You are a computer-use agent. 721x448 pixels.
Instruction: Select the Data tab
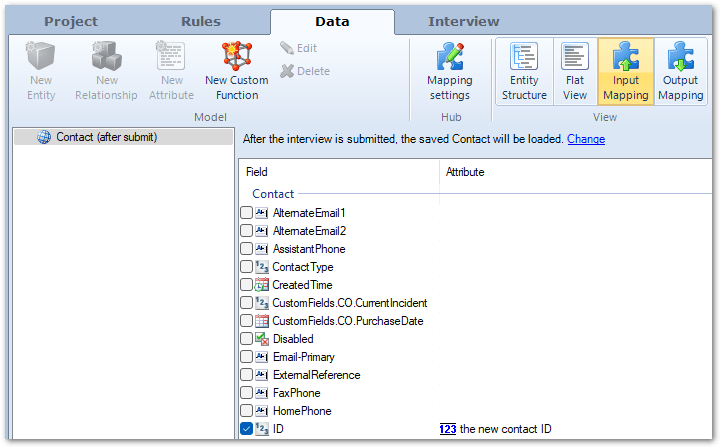[x=332, y=22]
